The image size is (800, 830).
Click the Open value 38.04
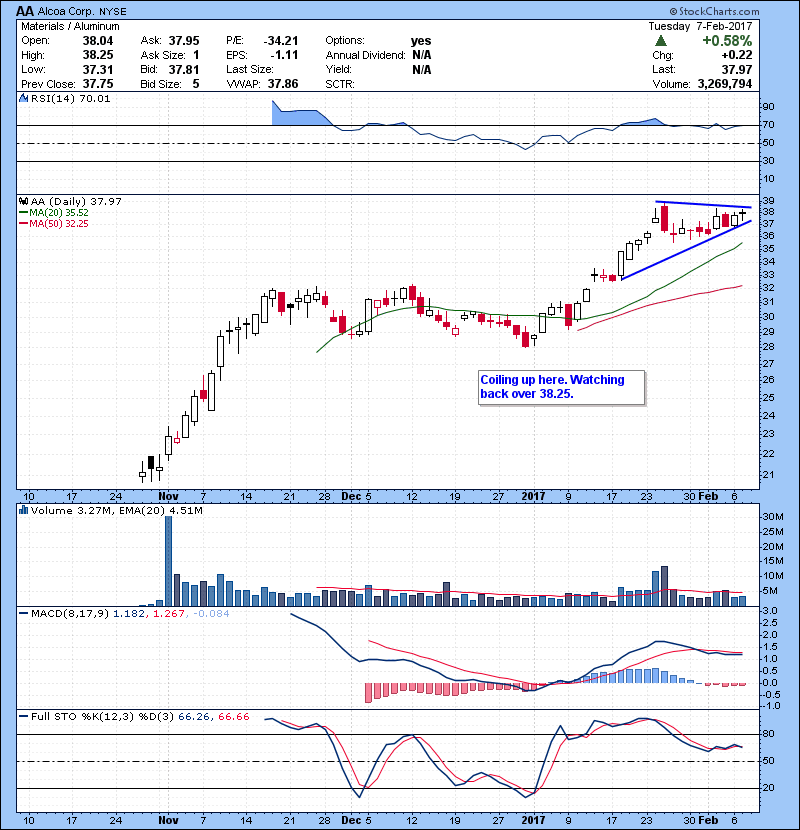(x=98, y=41)
